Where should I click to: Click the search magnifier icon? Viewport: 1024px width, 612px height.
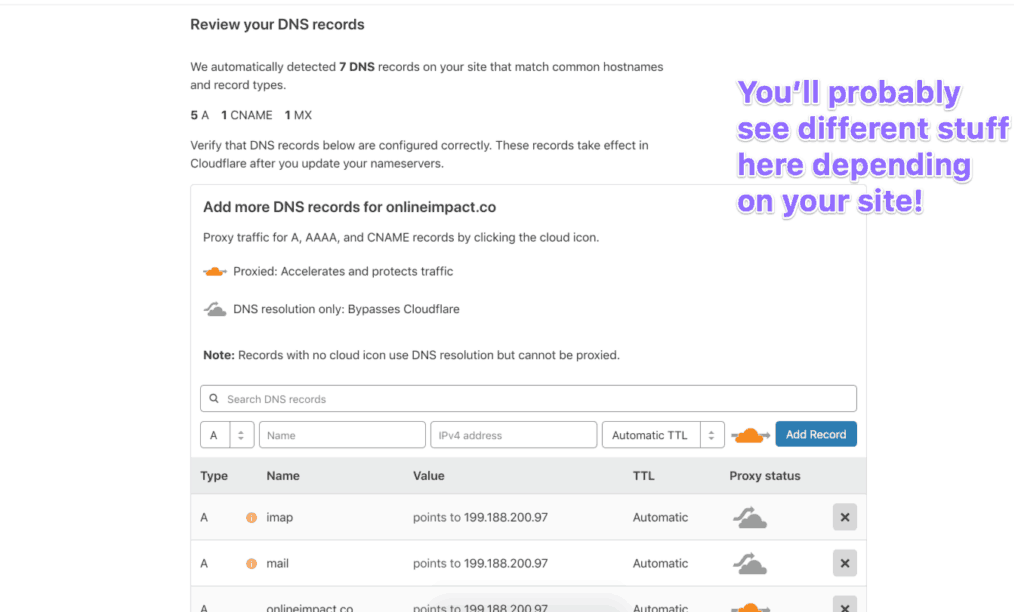tap(214, 398)
